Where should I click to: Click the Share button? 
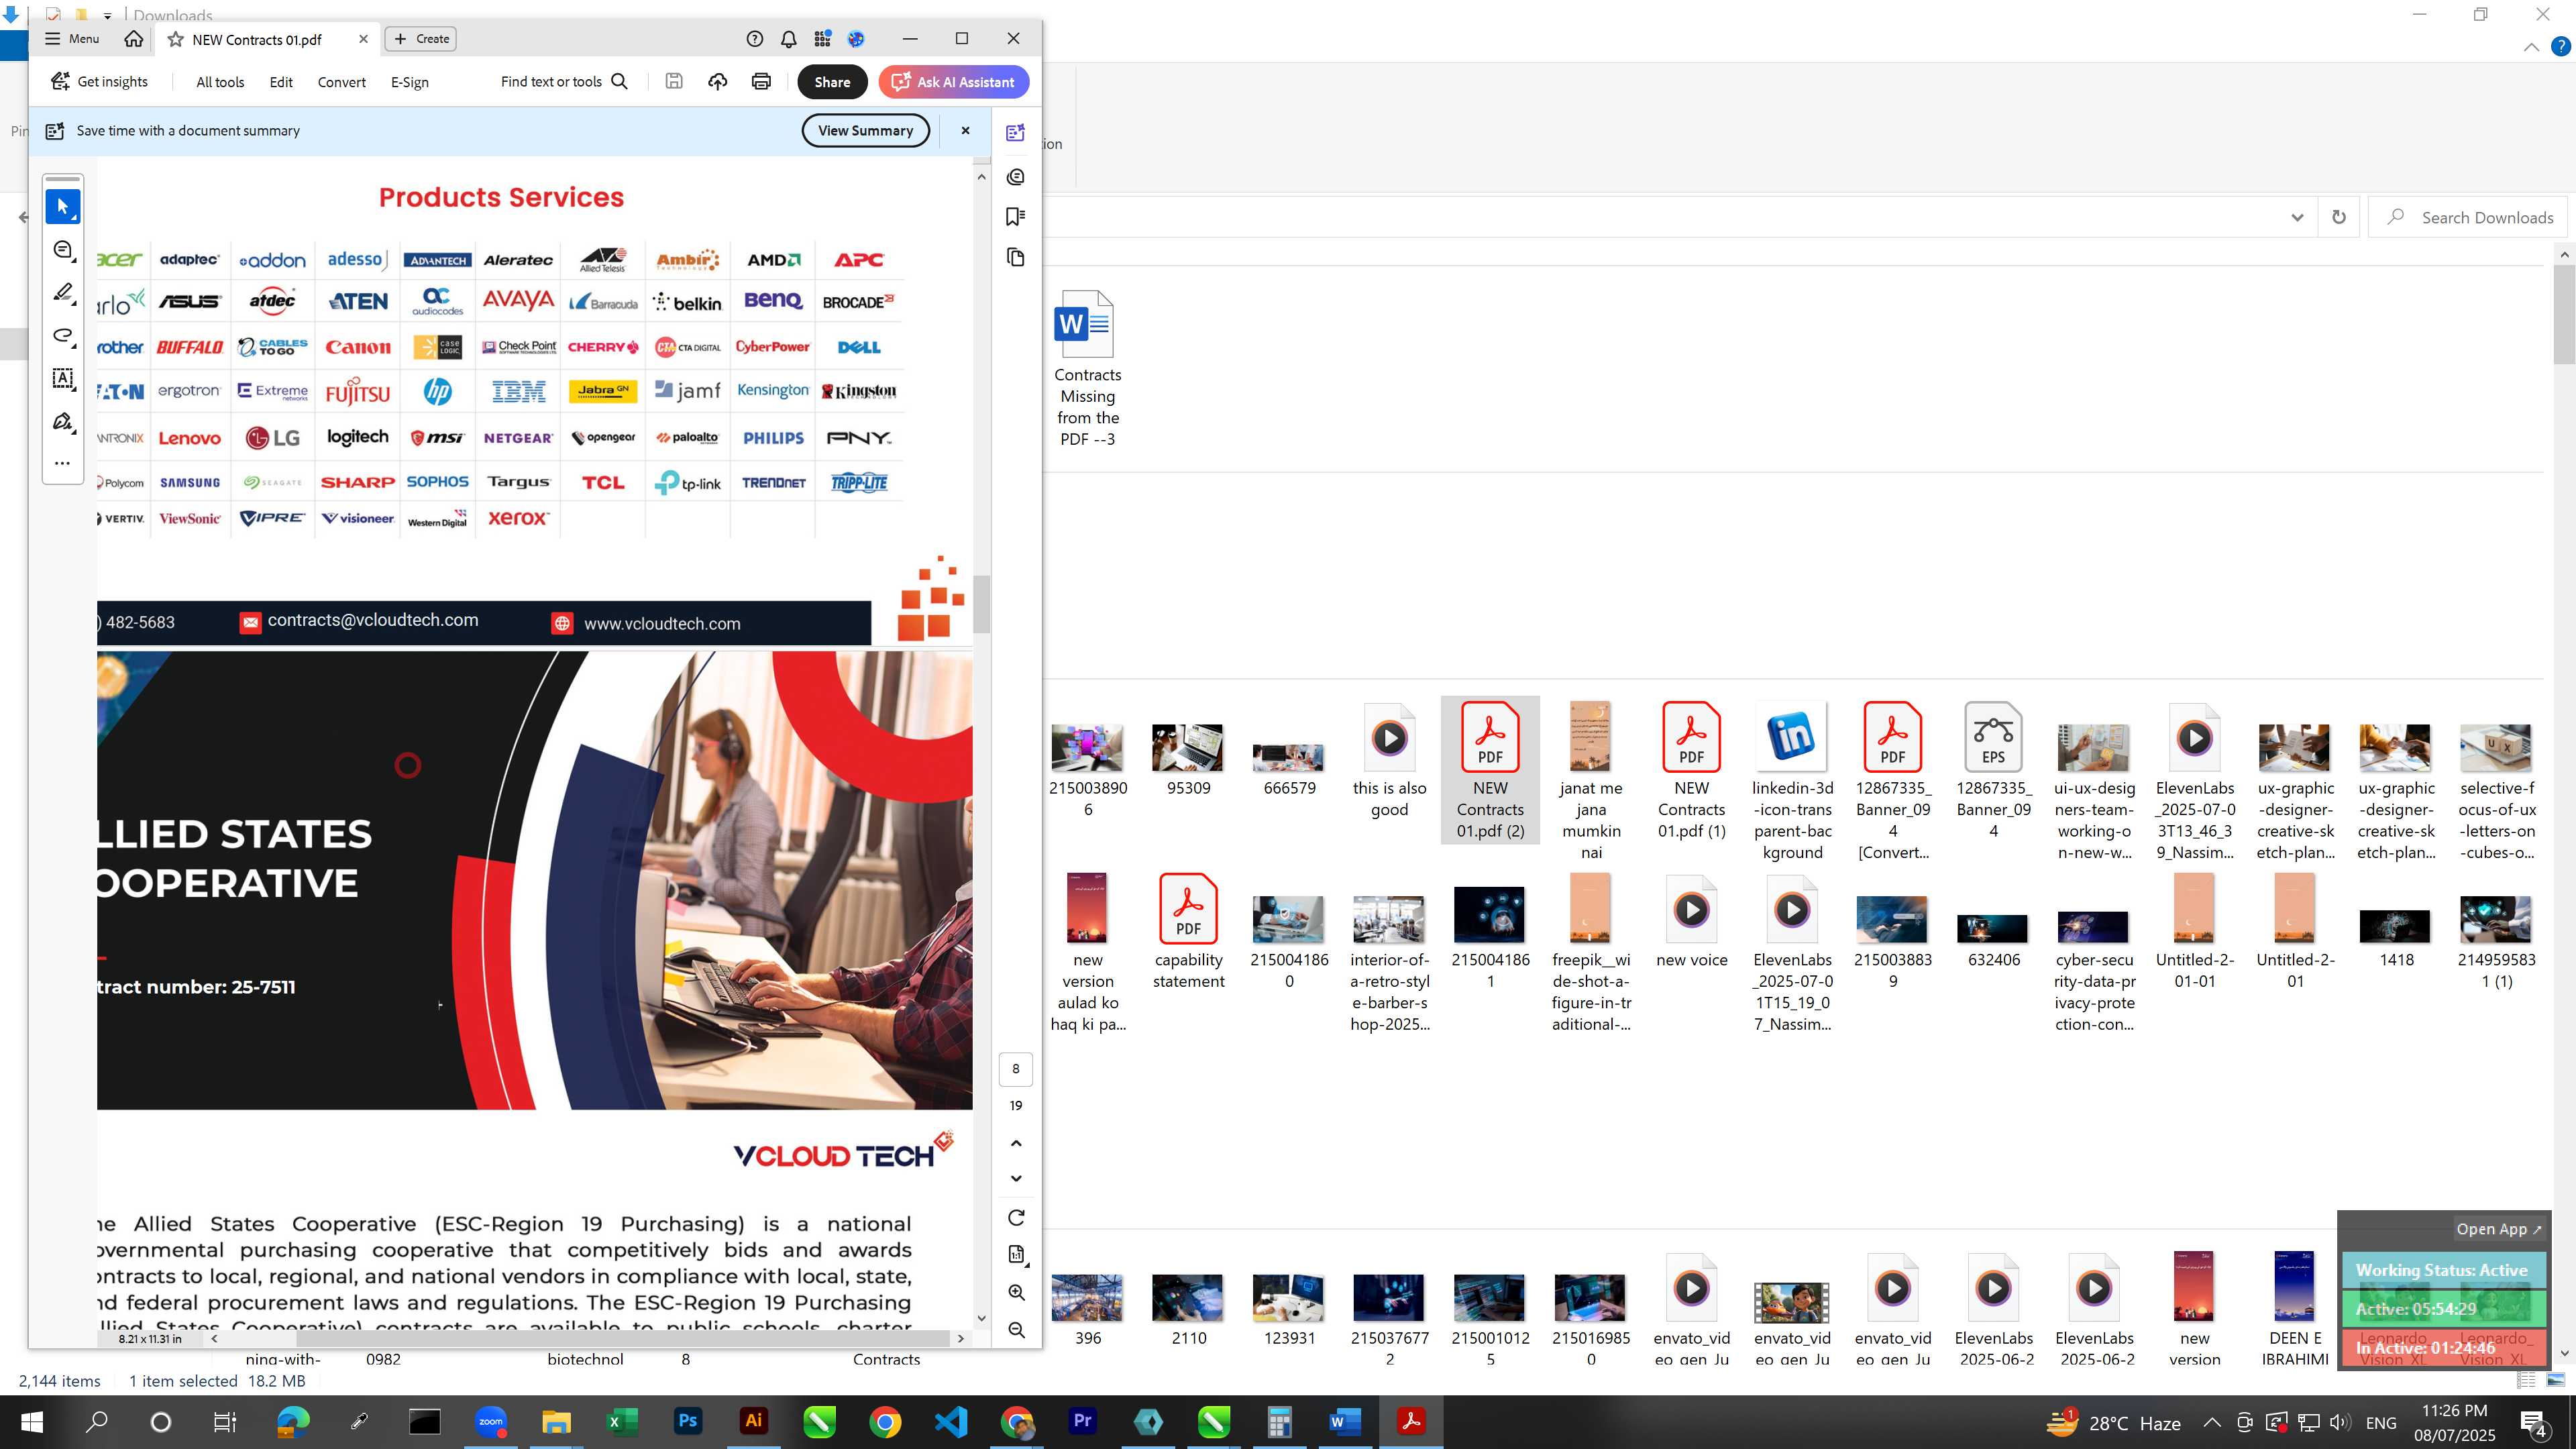point(832,82)
